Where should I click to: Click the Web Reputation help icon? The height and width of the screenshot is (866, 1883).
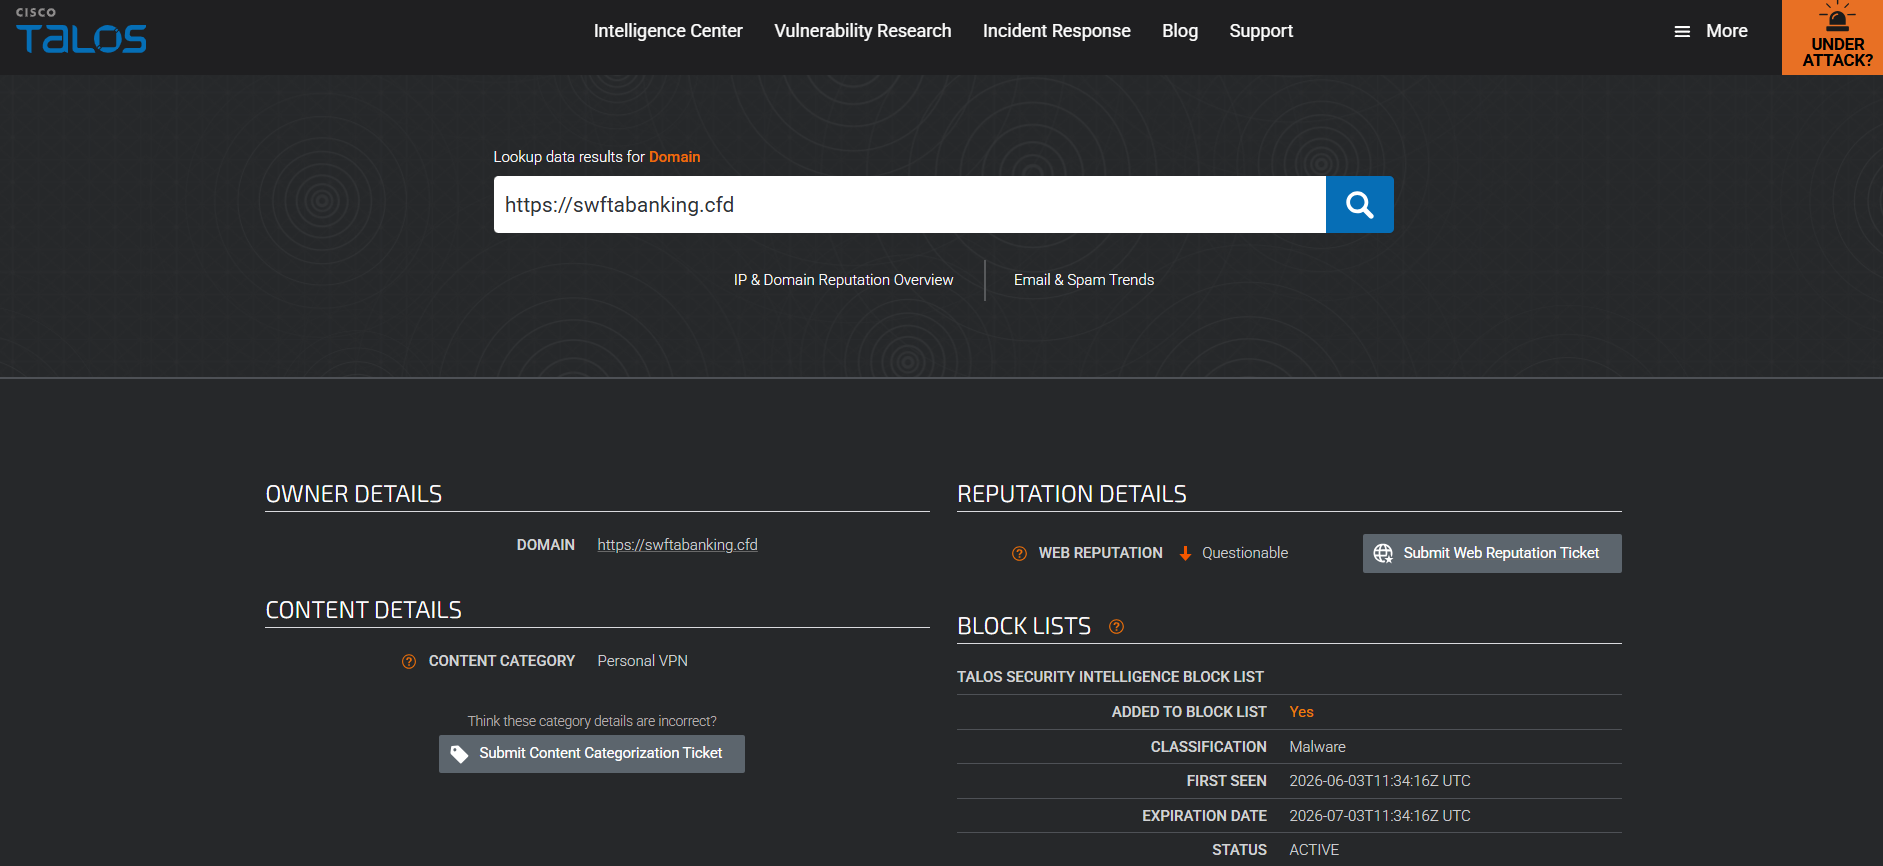1019,554
